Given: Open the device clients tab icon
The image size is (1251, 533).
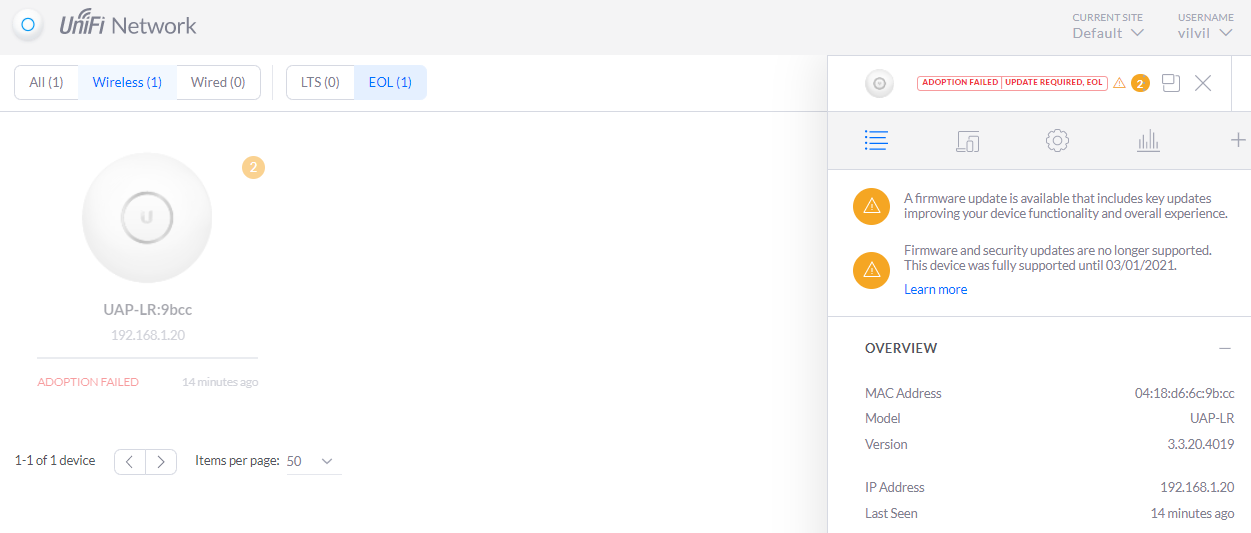Looking at the screenshot, I should [967, 141].
